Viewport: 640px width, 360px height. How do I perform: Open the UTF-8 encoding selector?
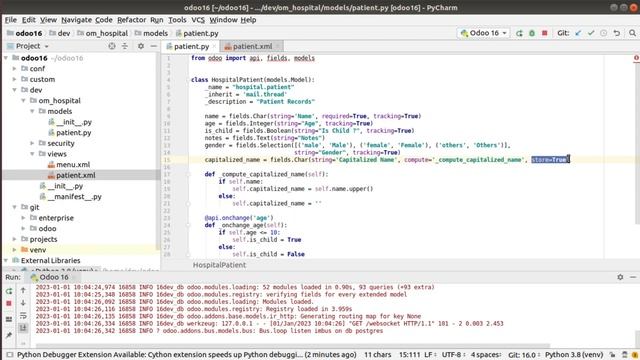click(453, 355)
